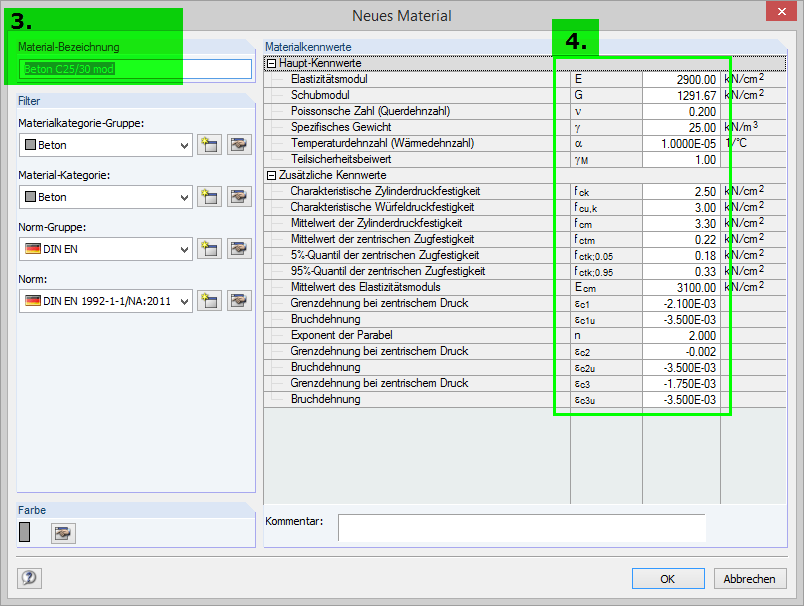The image size is (804, 606).
Task: Cancel the dialog via Abbrechen
Action: coord(750,579)
